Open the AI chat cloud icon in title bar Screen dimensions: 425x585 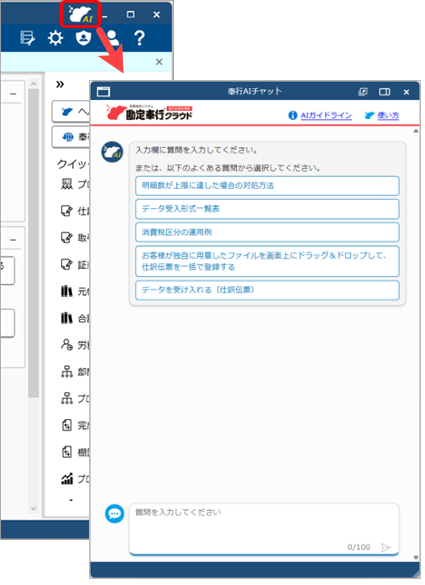(x=80, y=14)
